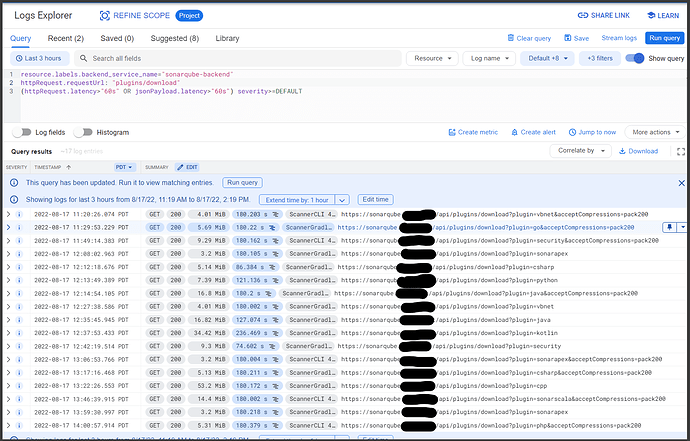Expand the 12:37:53.433 log entry
The image size is (690, 441).
(x=8, y=333)
